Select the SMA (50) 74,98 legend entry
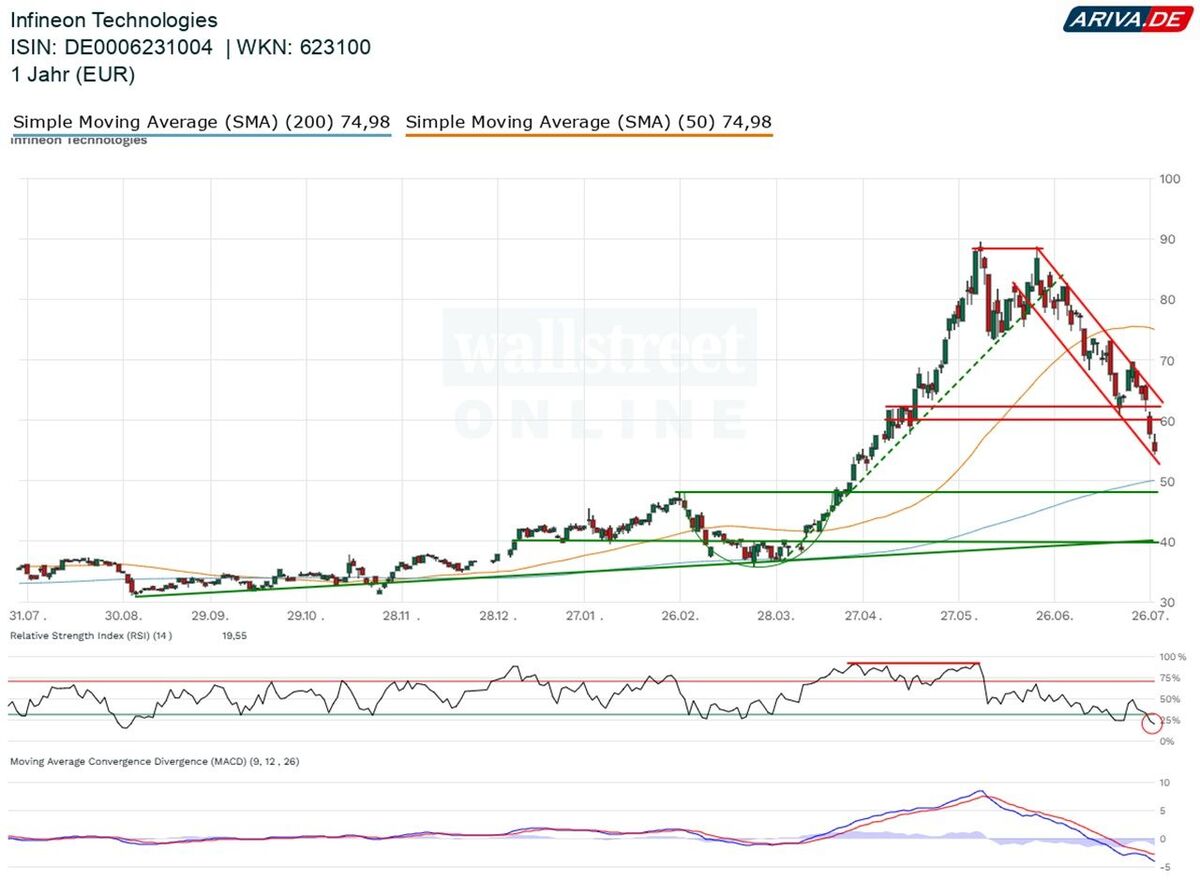1200x881 pixels. click(x=589, y=122)
